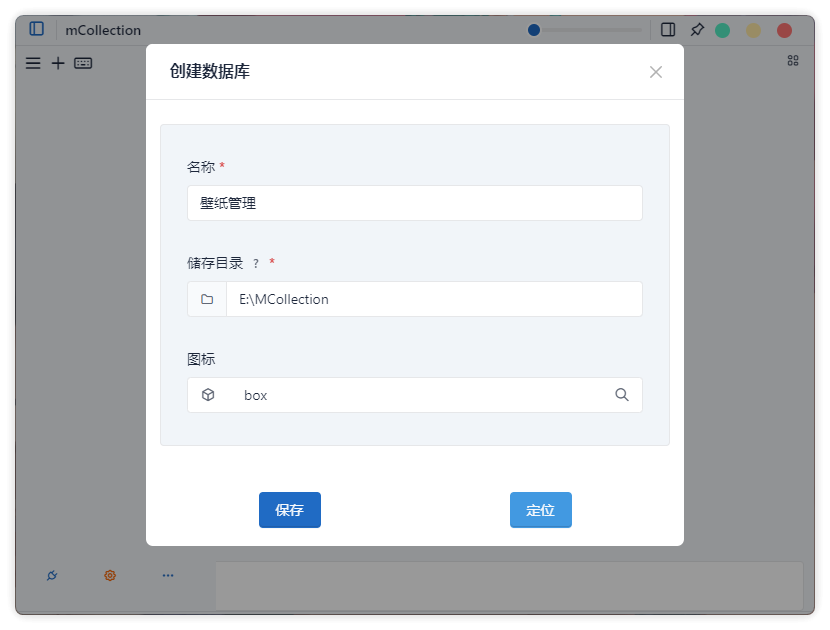Click the 图标 label
The width and height of the screenshot is (830, 630).
pos(201,359)
